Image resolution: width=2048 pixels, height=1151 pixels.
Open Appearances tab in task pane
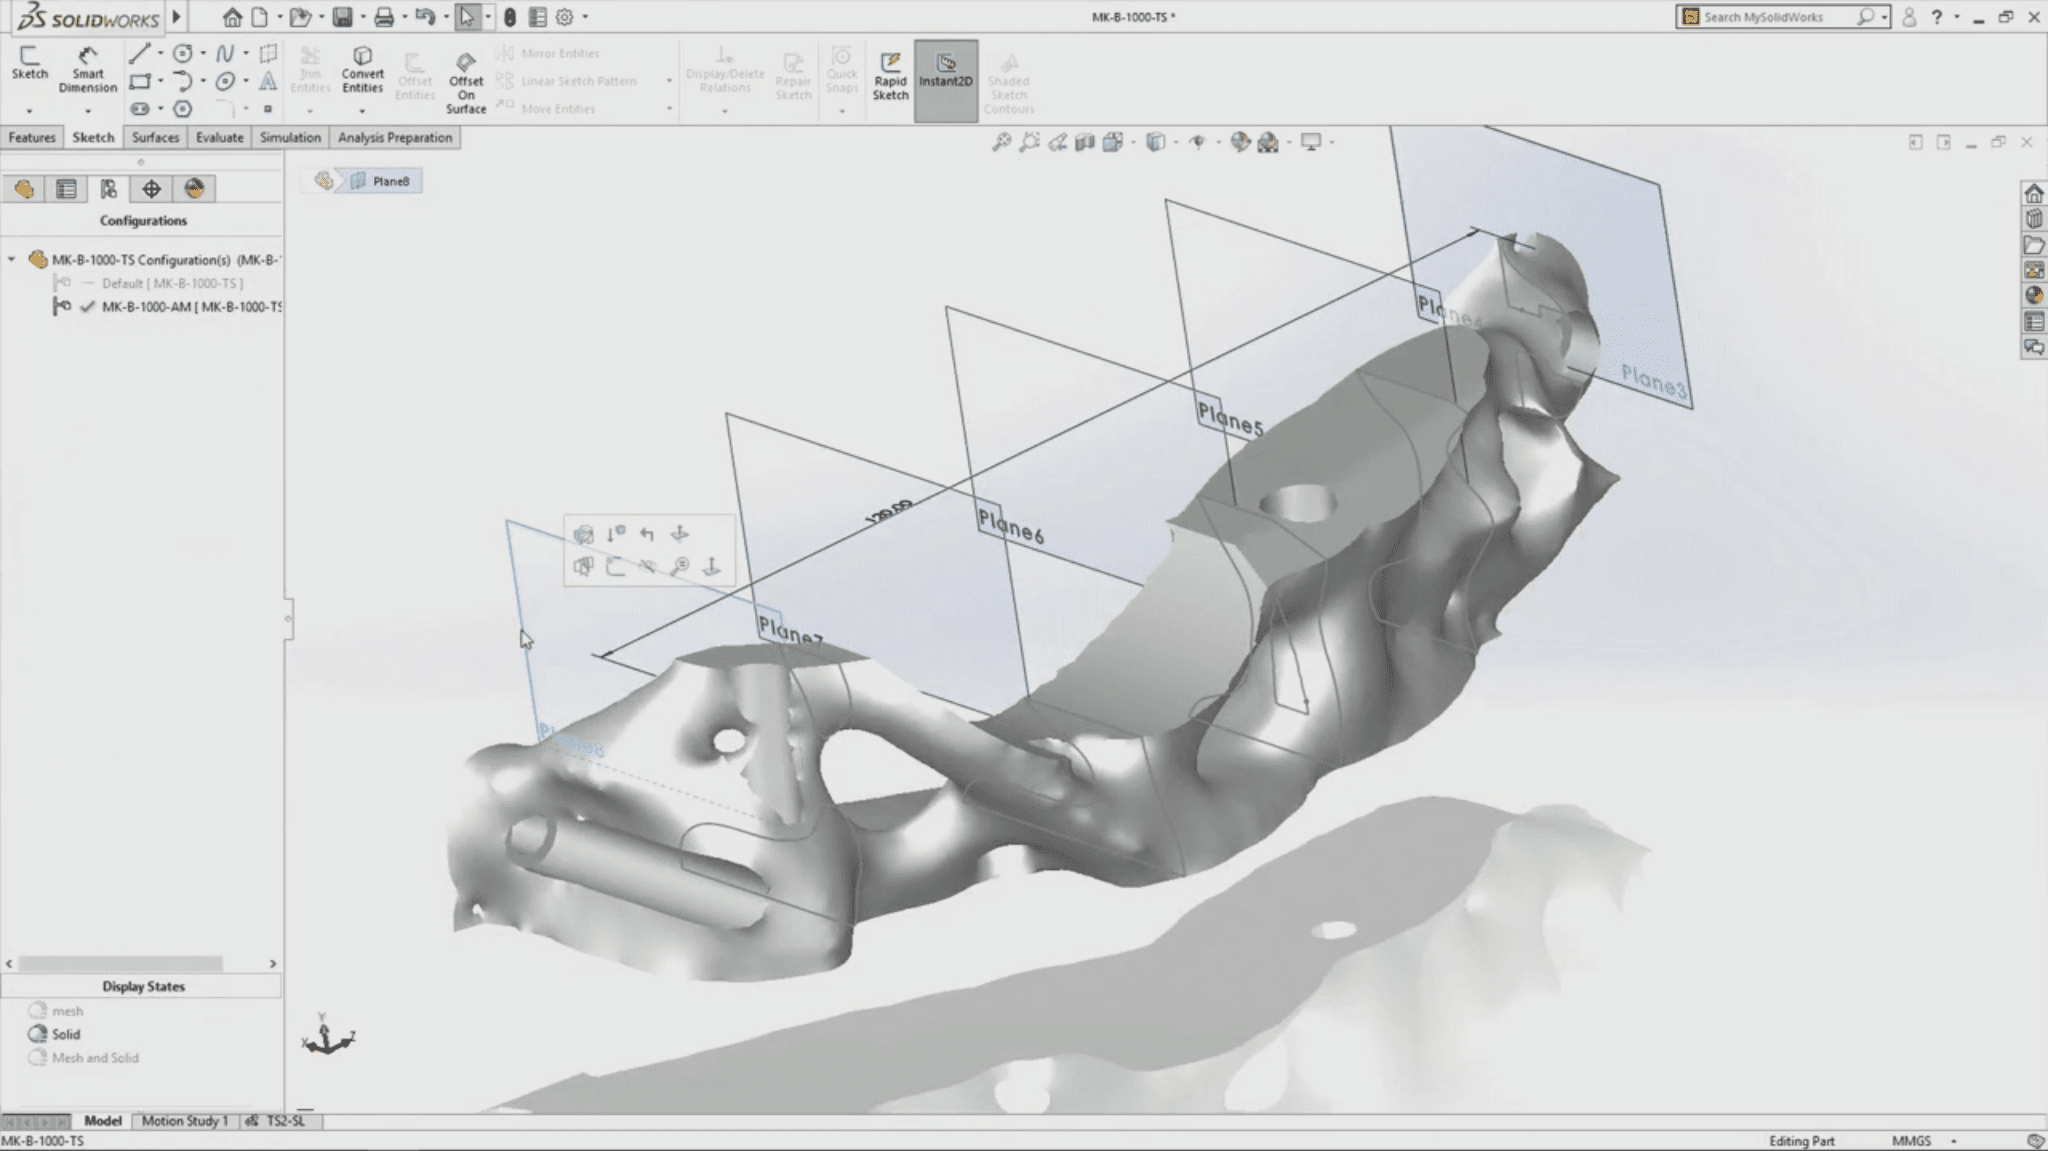pos(2033,296)
